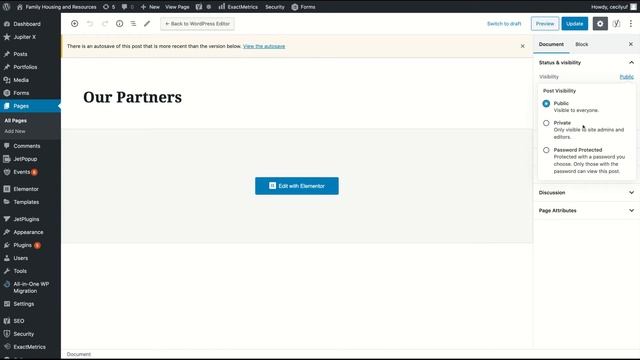
Task: Open content structure info icon
Action: click(x=120, y=24)
